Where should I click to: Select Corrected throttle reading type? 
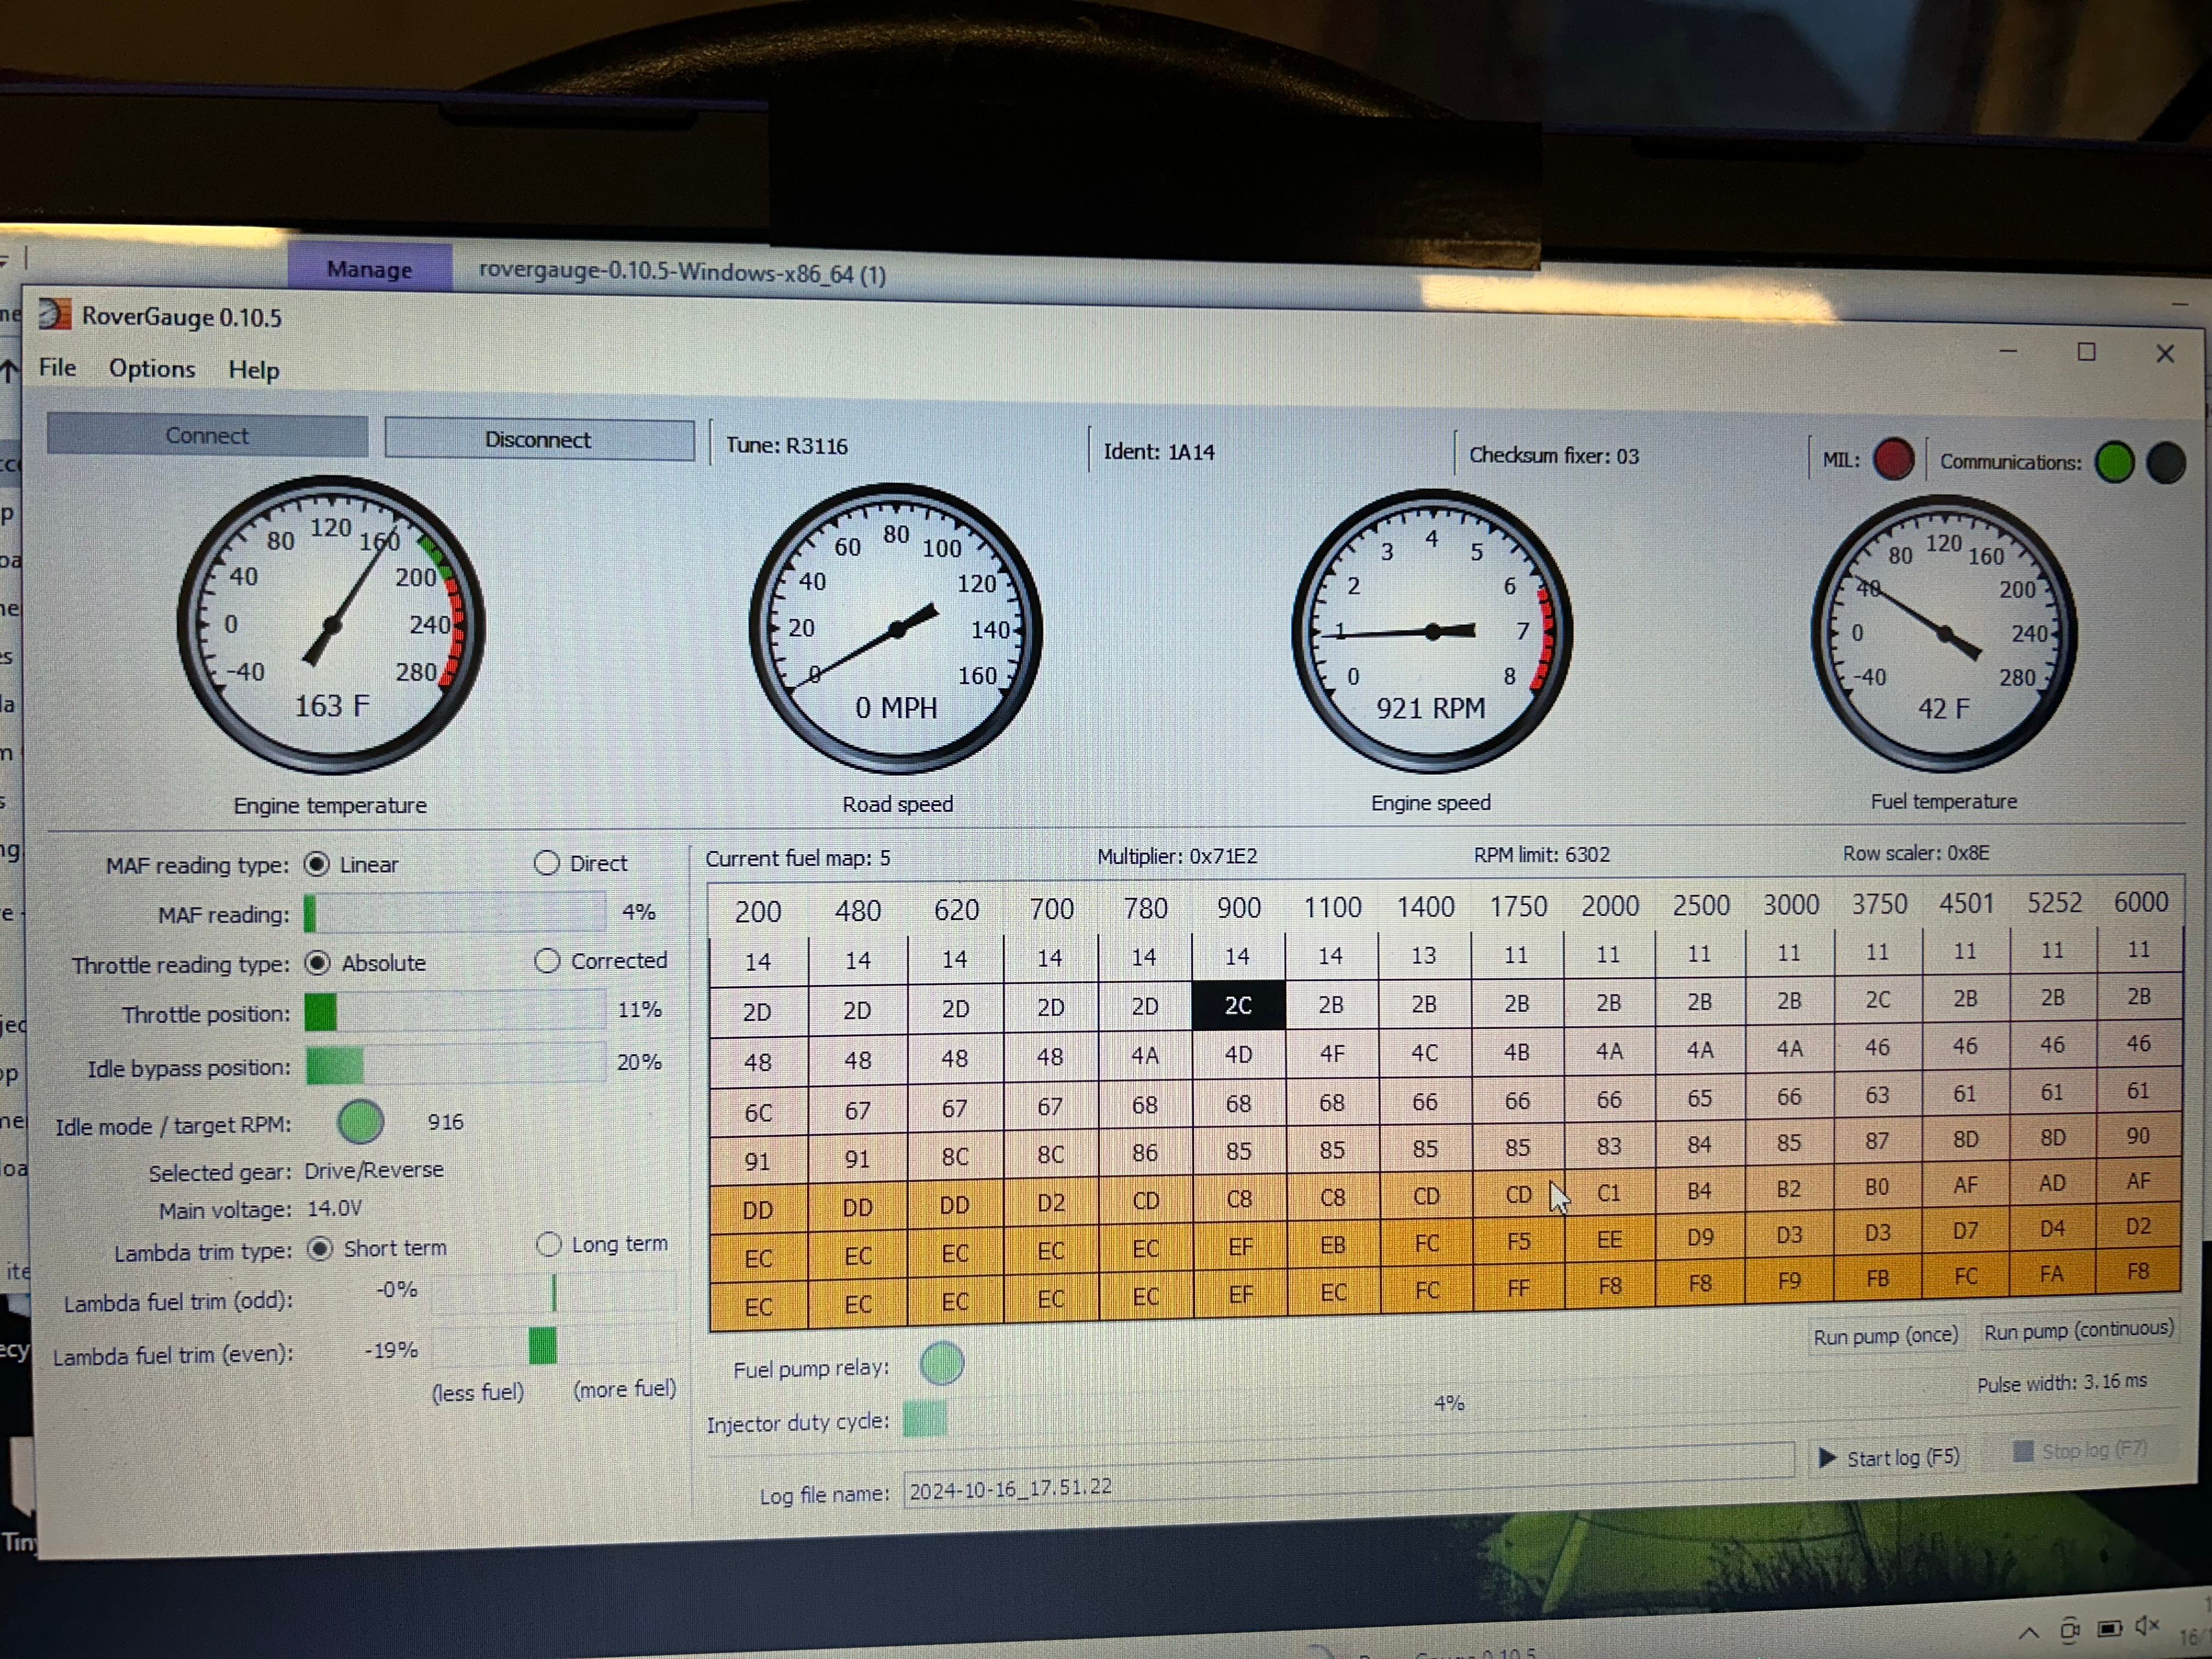click(x=547, y=961)
